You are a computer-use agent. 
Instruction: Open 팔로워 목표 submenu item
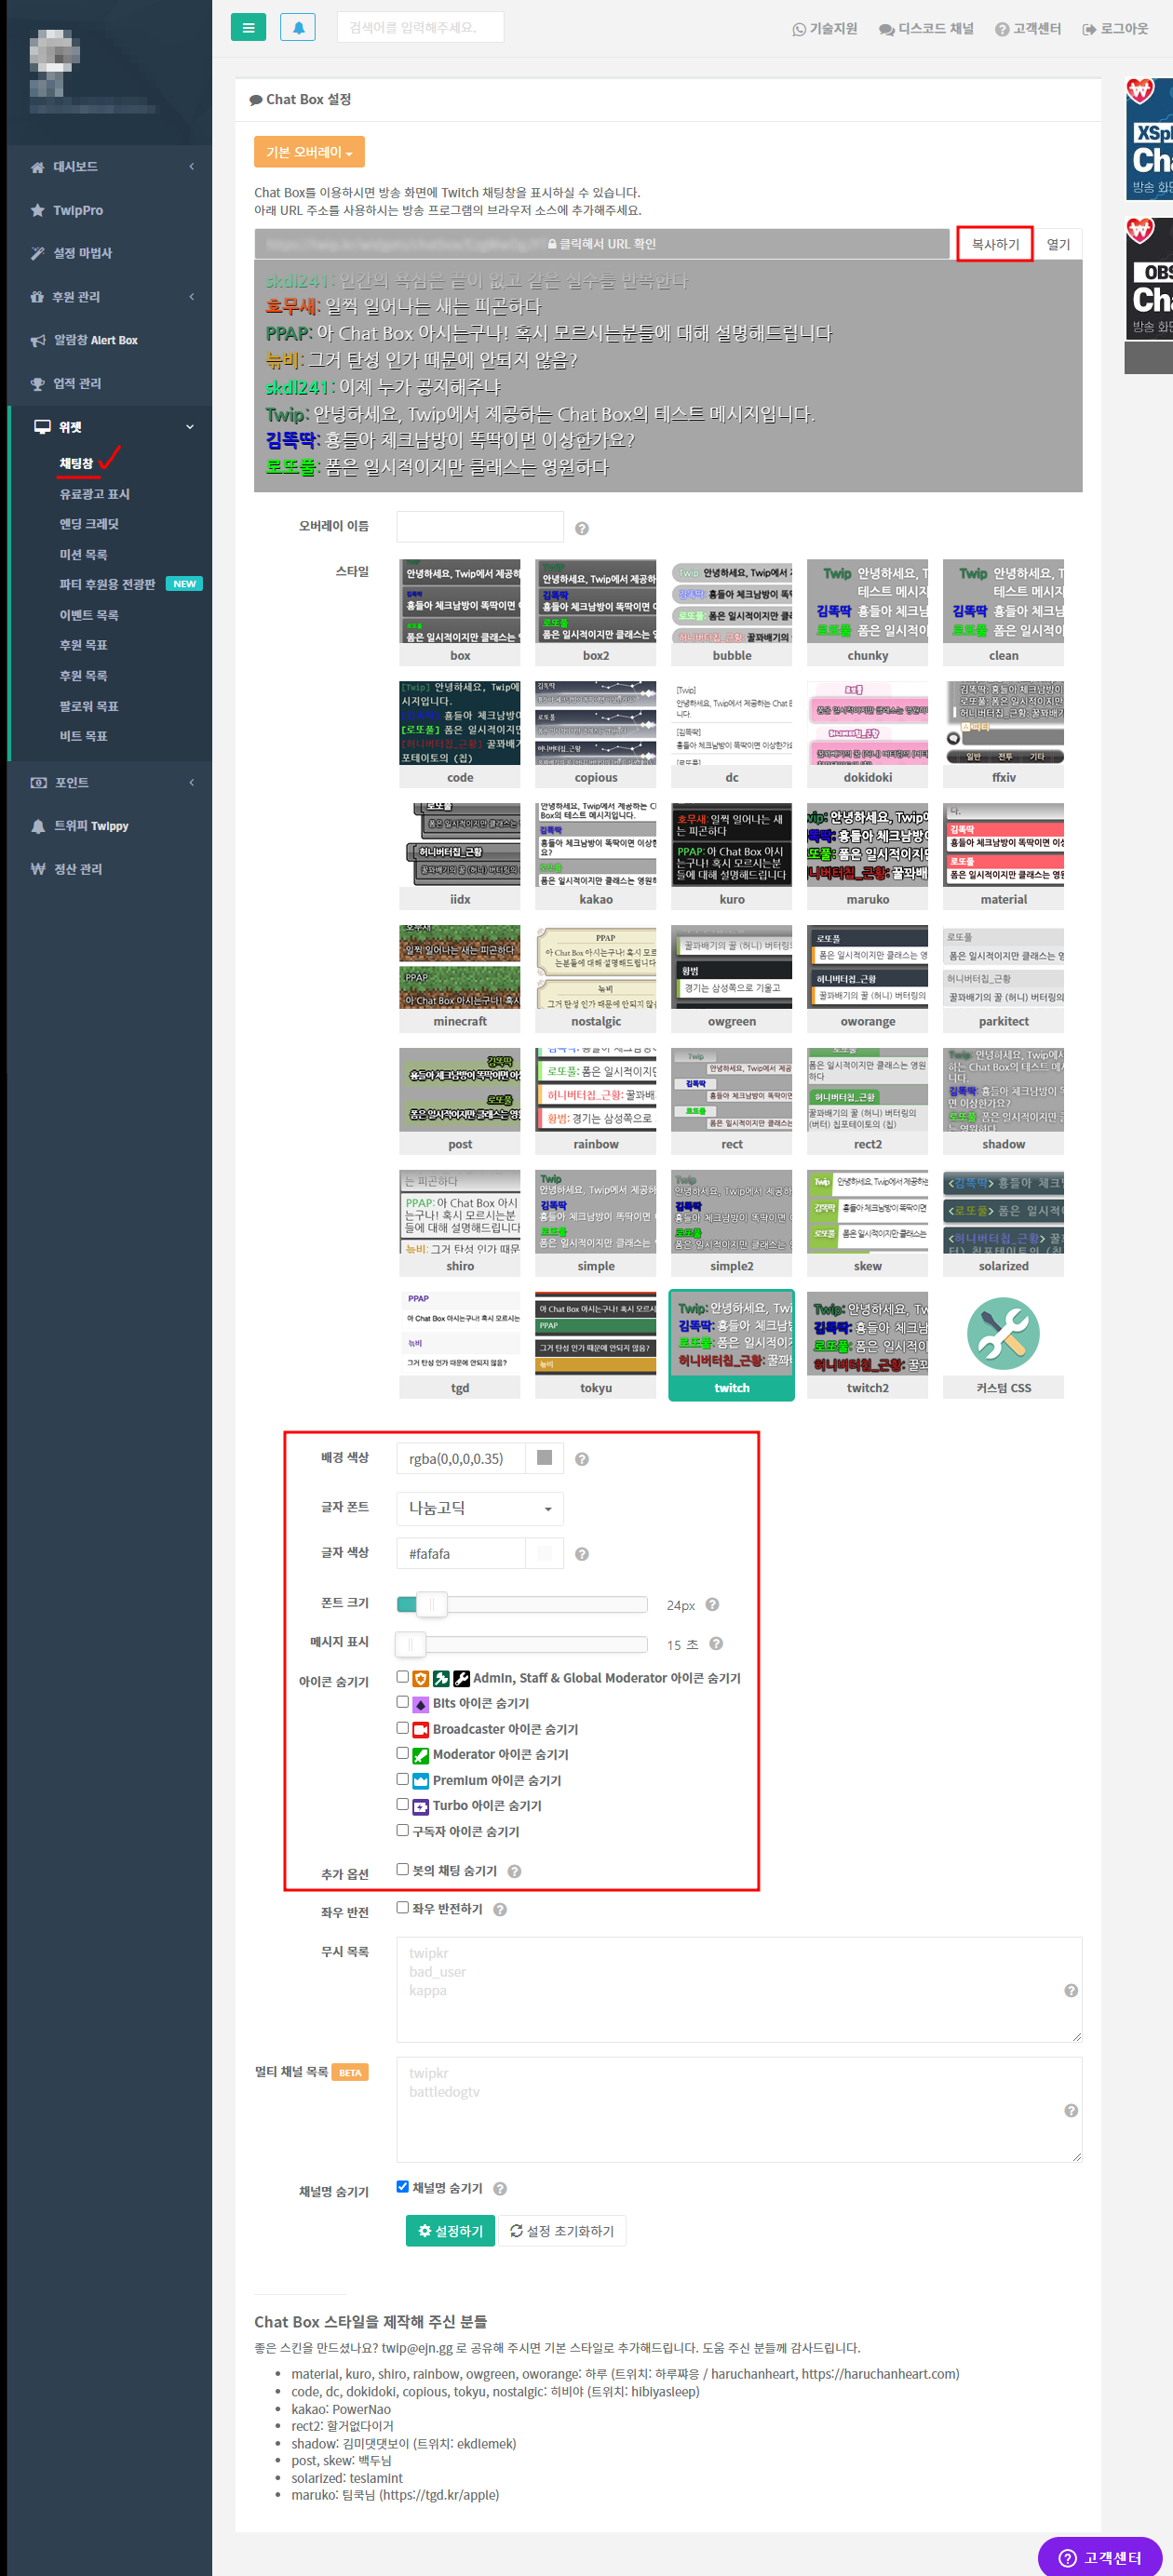coord(88,706)
